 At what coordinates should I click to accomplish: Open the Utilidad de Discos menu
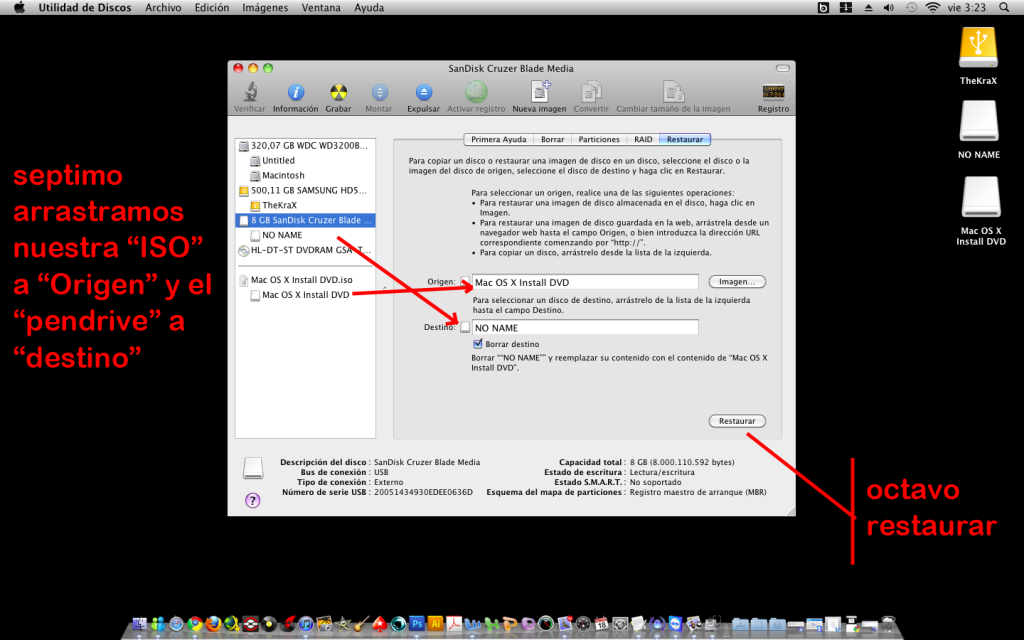click(85, 8)
